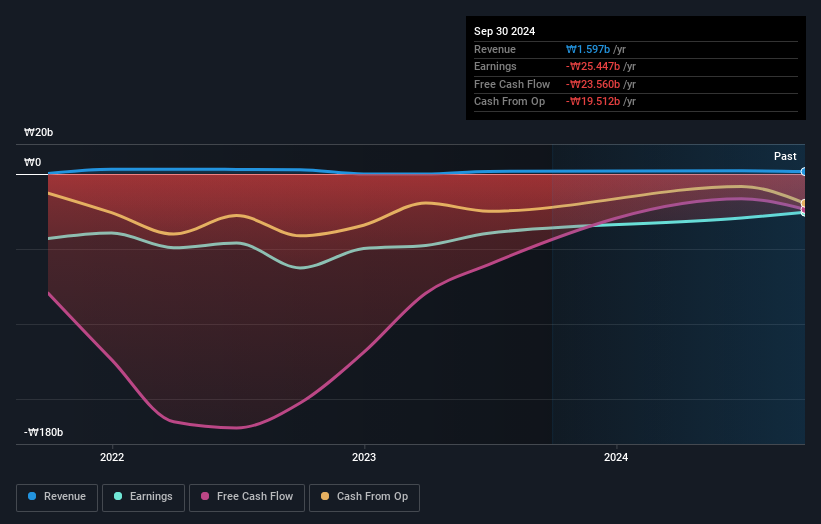Click the ₩20b y-axis label
This screenshot has height=524, width=821.
click(x=38, y=132)
